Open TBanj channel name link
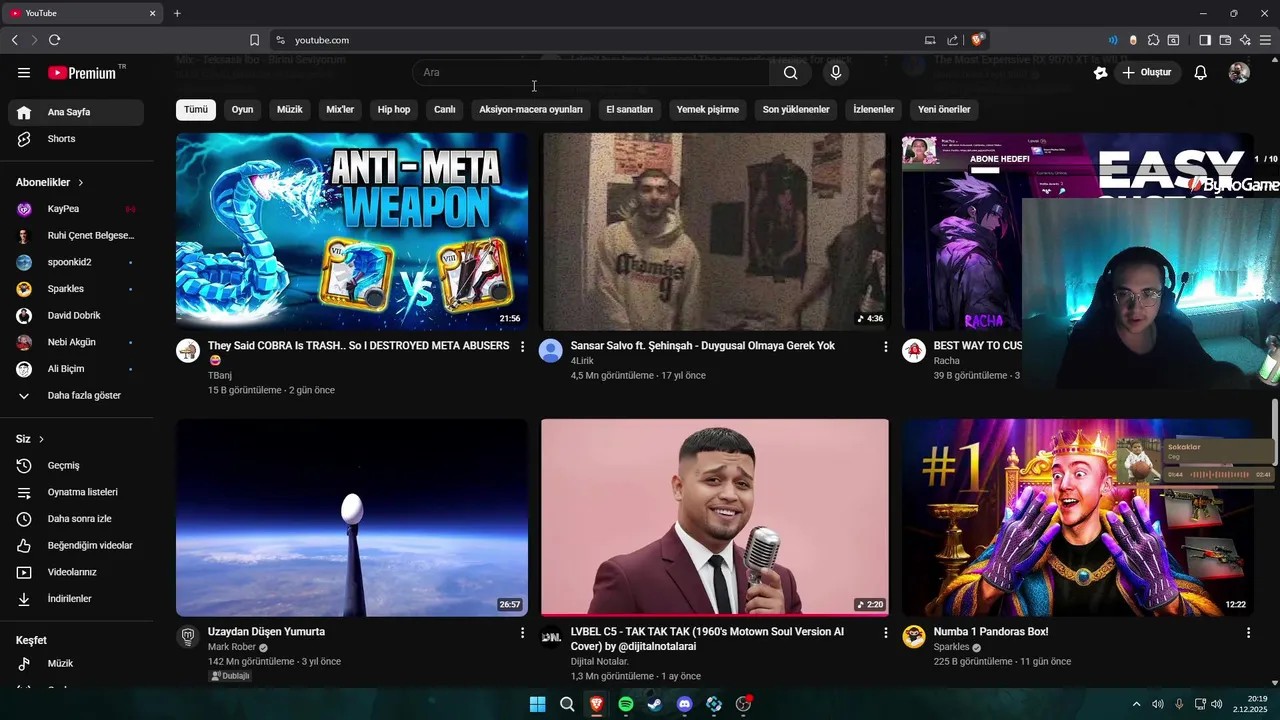The width and height of the screenshot is (1280, 720). [220, 375]
